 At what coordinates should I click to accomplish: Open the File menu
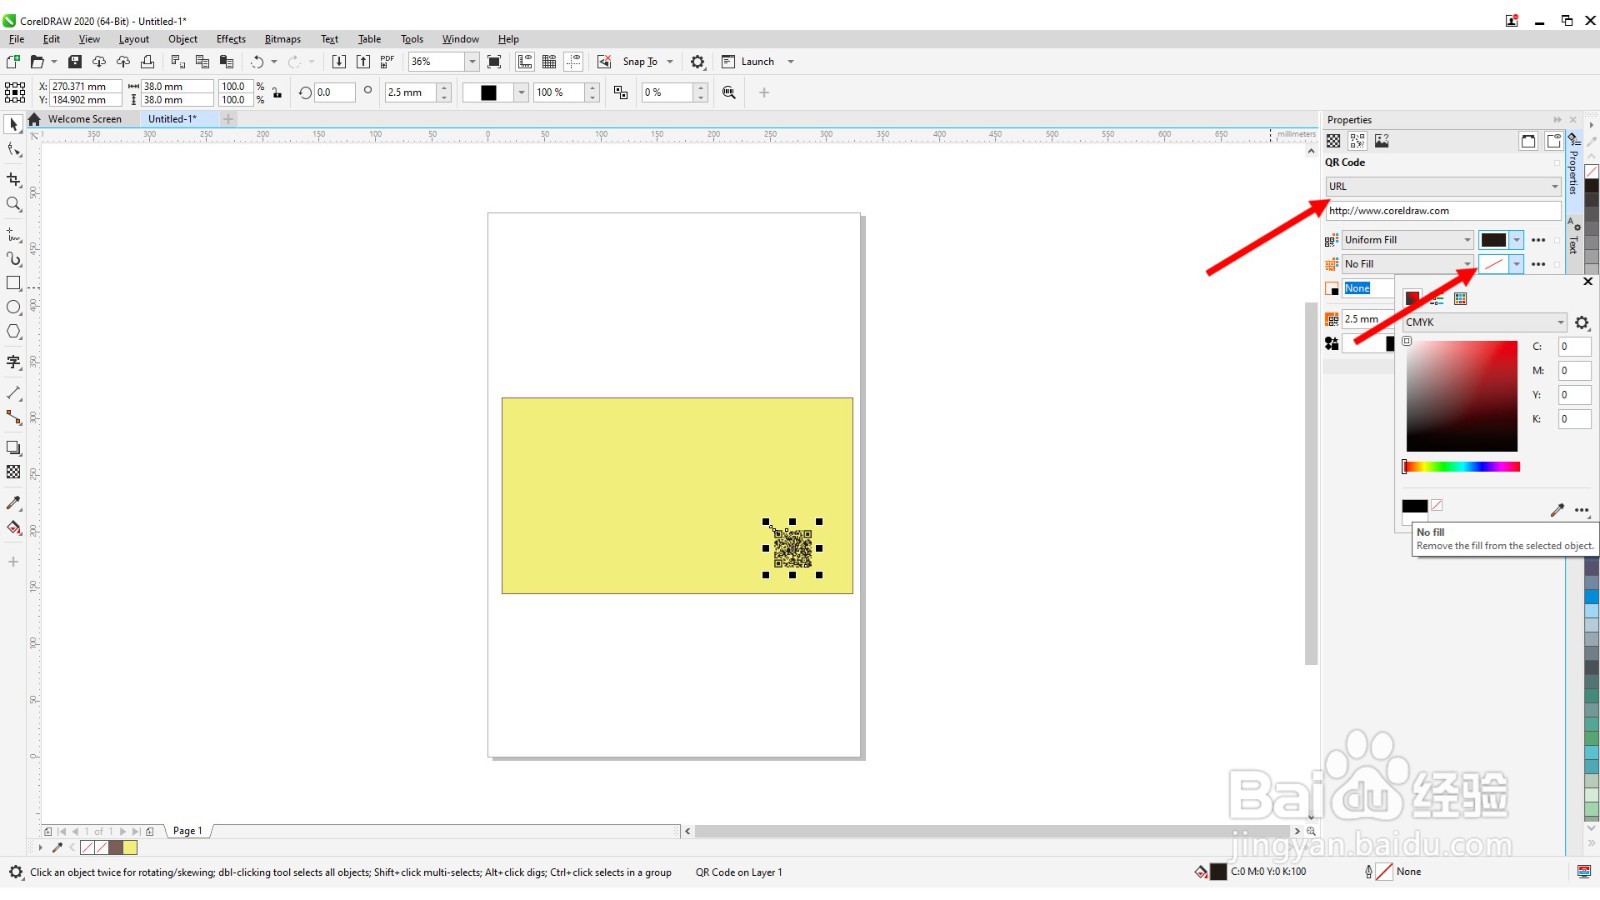(x=17, y=39)
